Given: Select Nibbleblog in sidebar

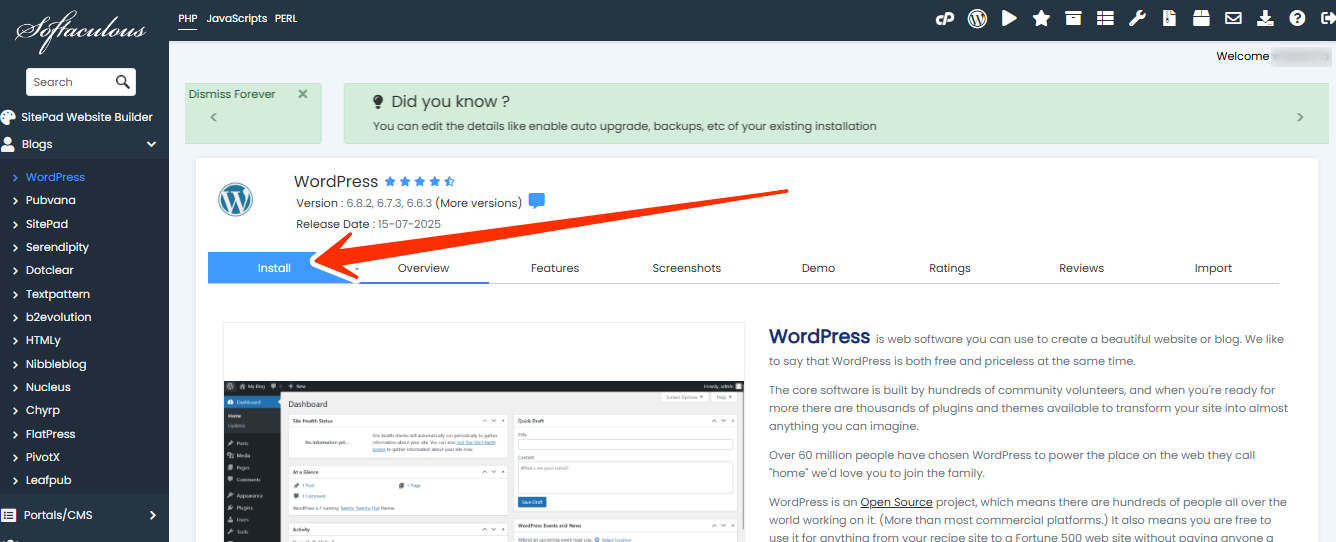Looking at the screenshot, I should click(x=56, y=364).
